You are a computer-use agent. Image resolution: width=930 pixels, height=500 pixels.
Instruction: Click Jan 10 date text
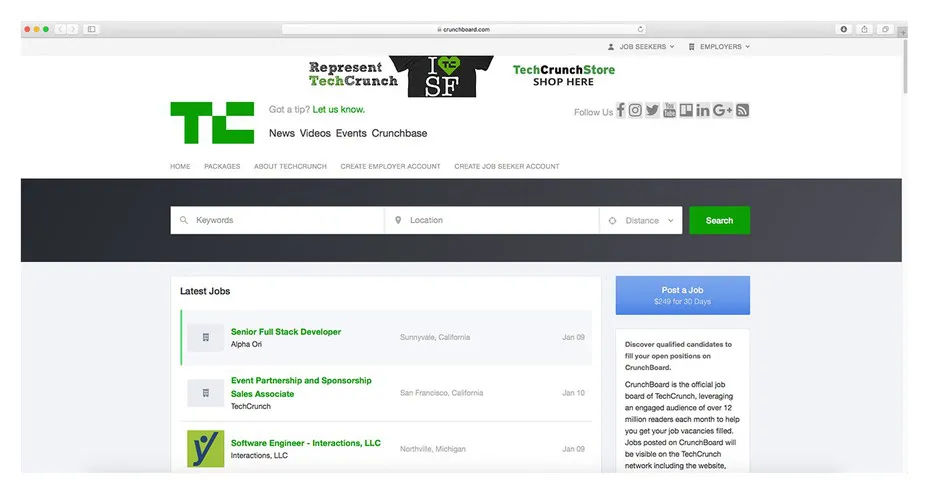574,393
